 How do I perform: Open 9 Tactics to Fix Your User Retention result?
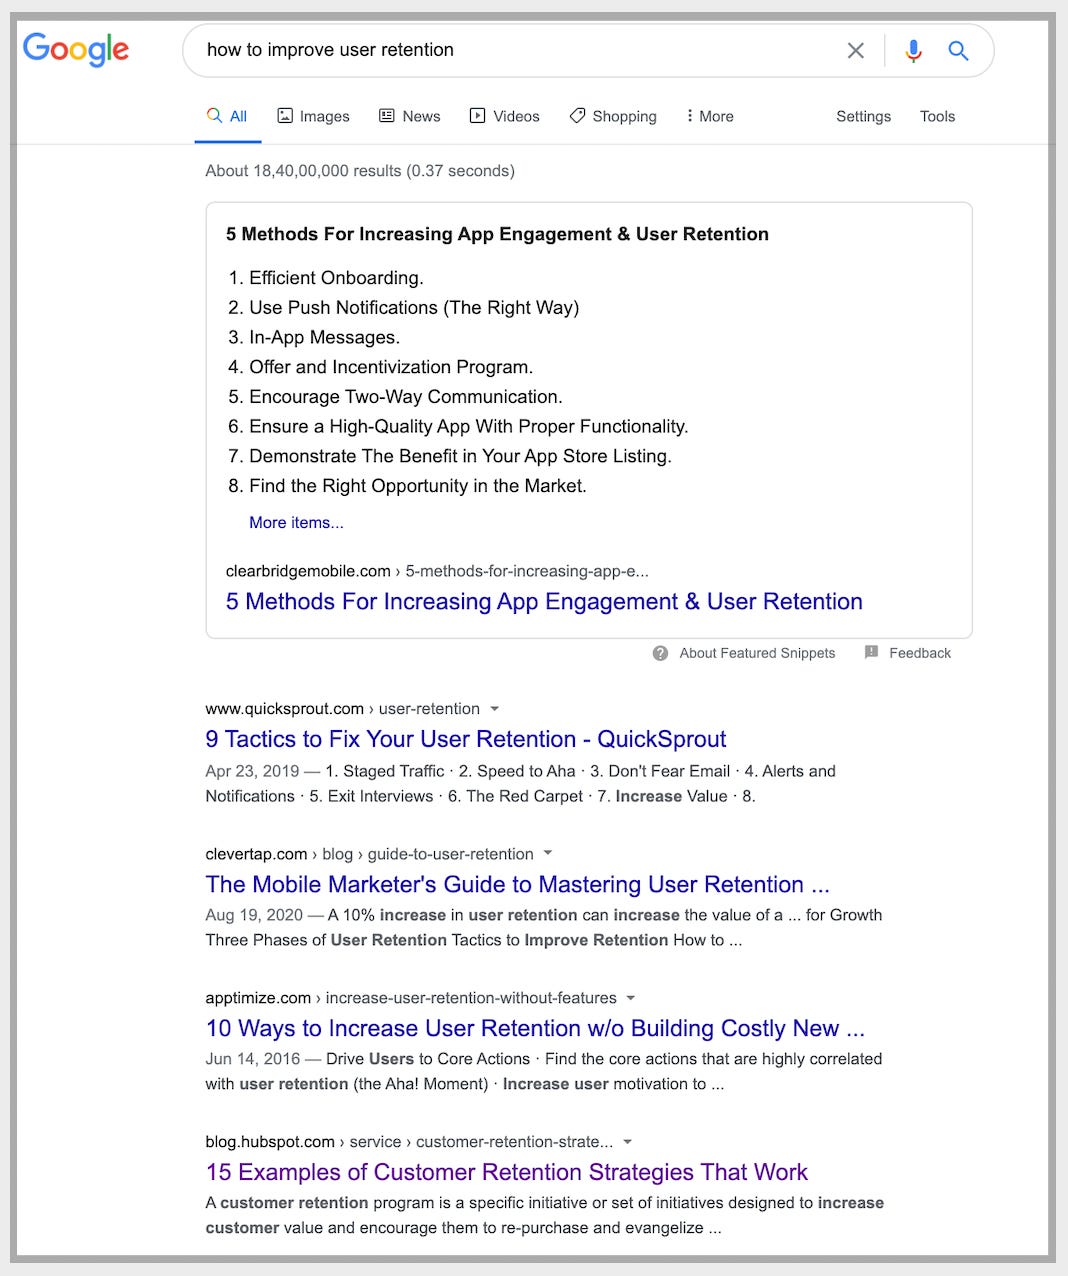point(466,739)
